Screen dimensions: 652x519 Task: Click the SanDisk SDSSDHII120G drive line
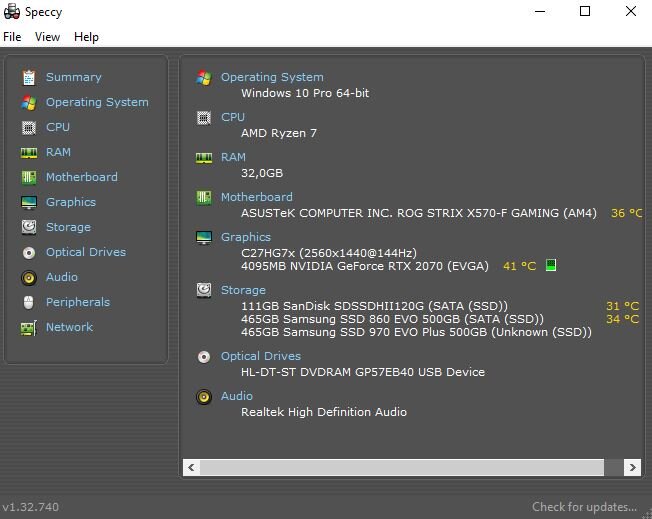(x=374, y=306)
